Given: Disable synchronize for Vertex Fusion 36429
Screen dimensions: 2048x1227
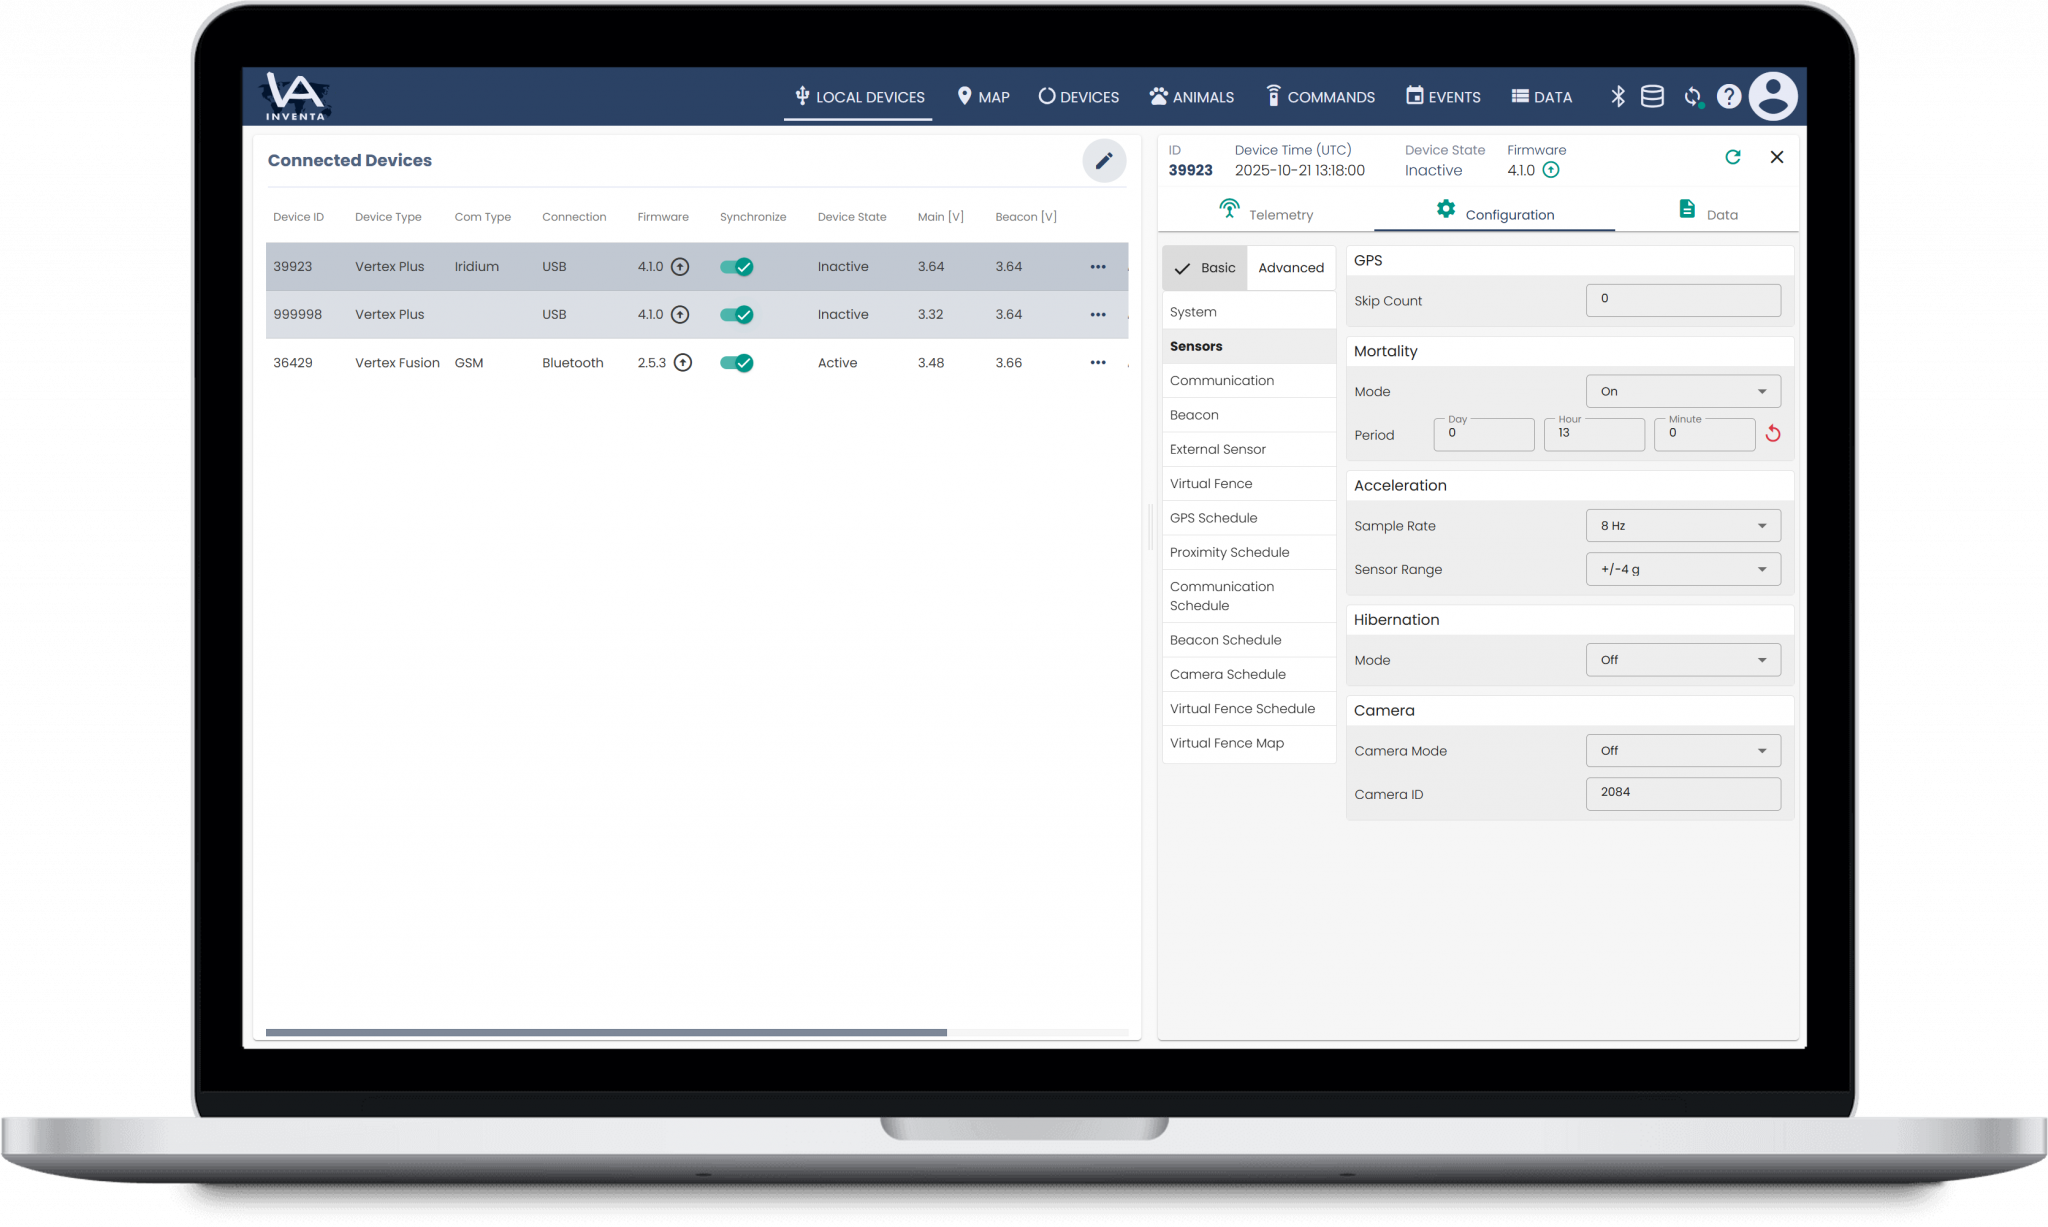Looking at the screenshot, I should [737, 363].
